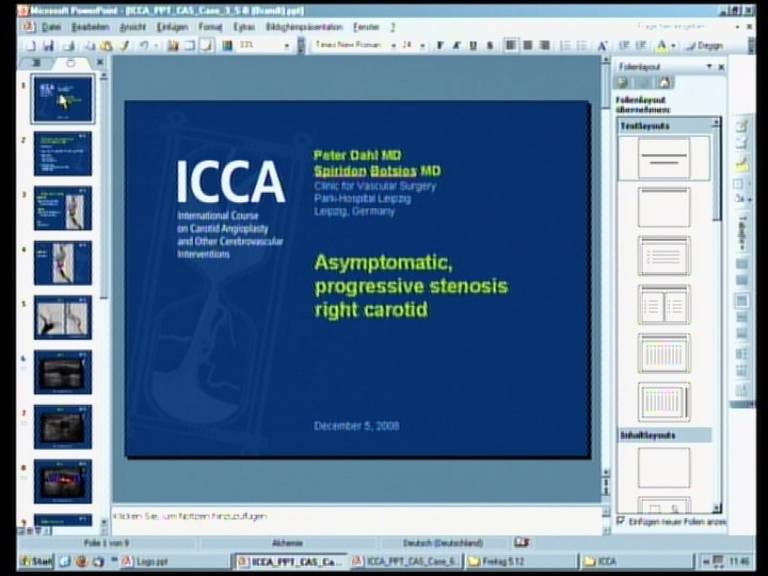Screen dimensions: 768x576
Task: Click the font color A icon
Action: [661, 46]
